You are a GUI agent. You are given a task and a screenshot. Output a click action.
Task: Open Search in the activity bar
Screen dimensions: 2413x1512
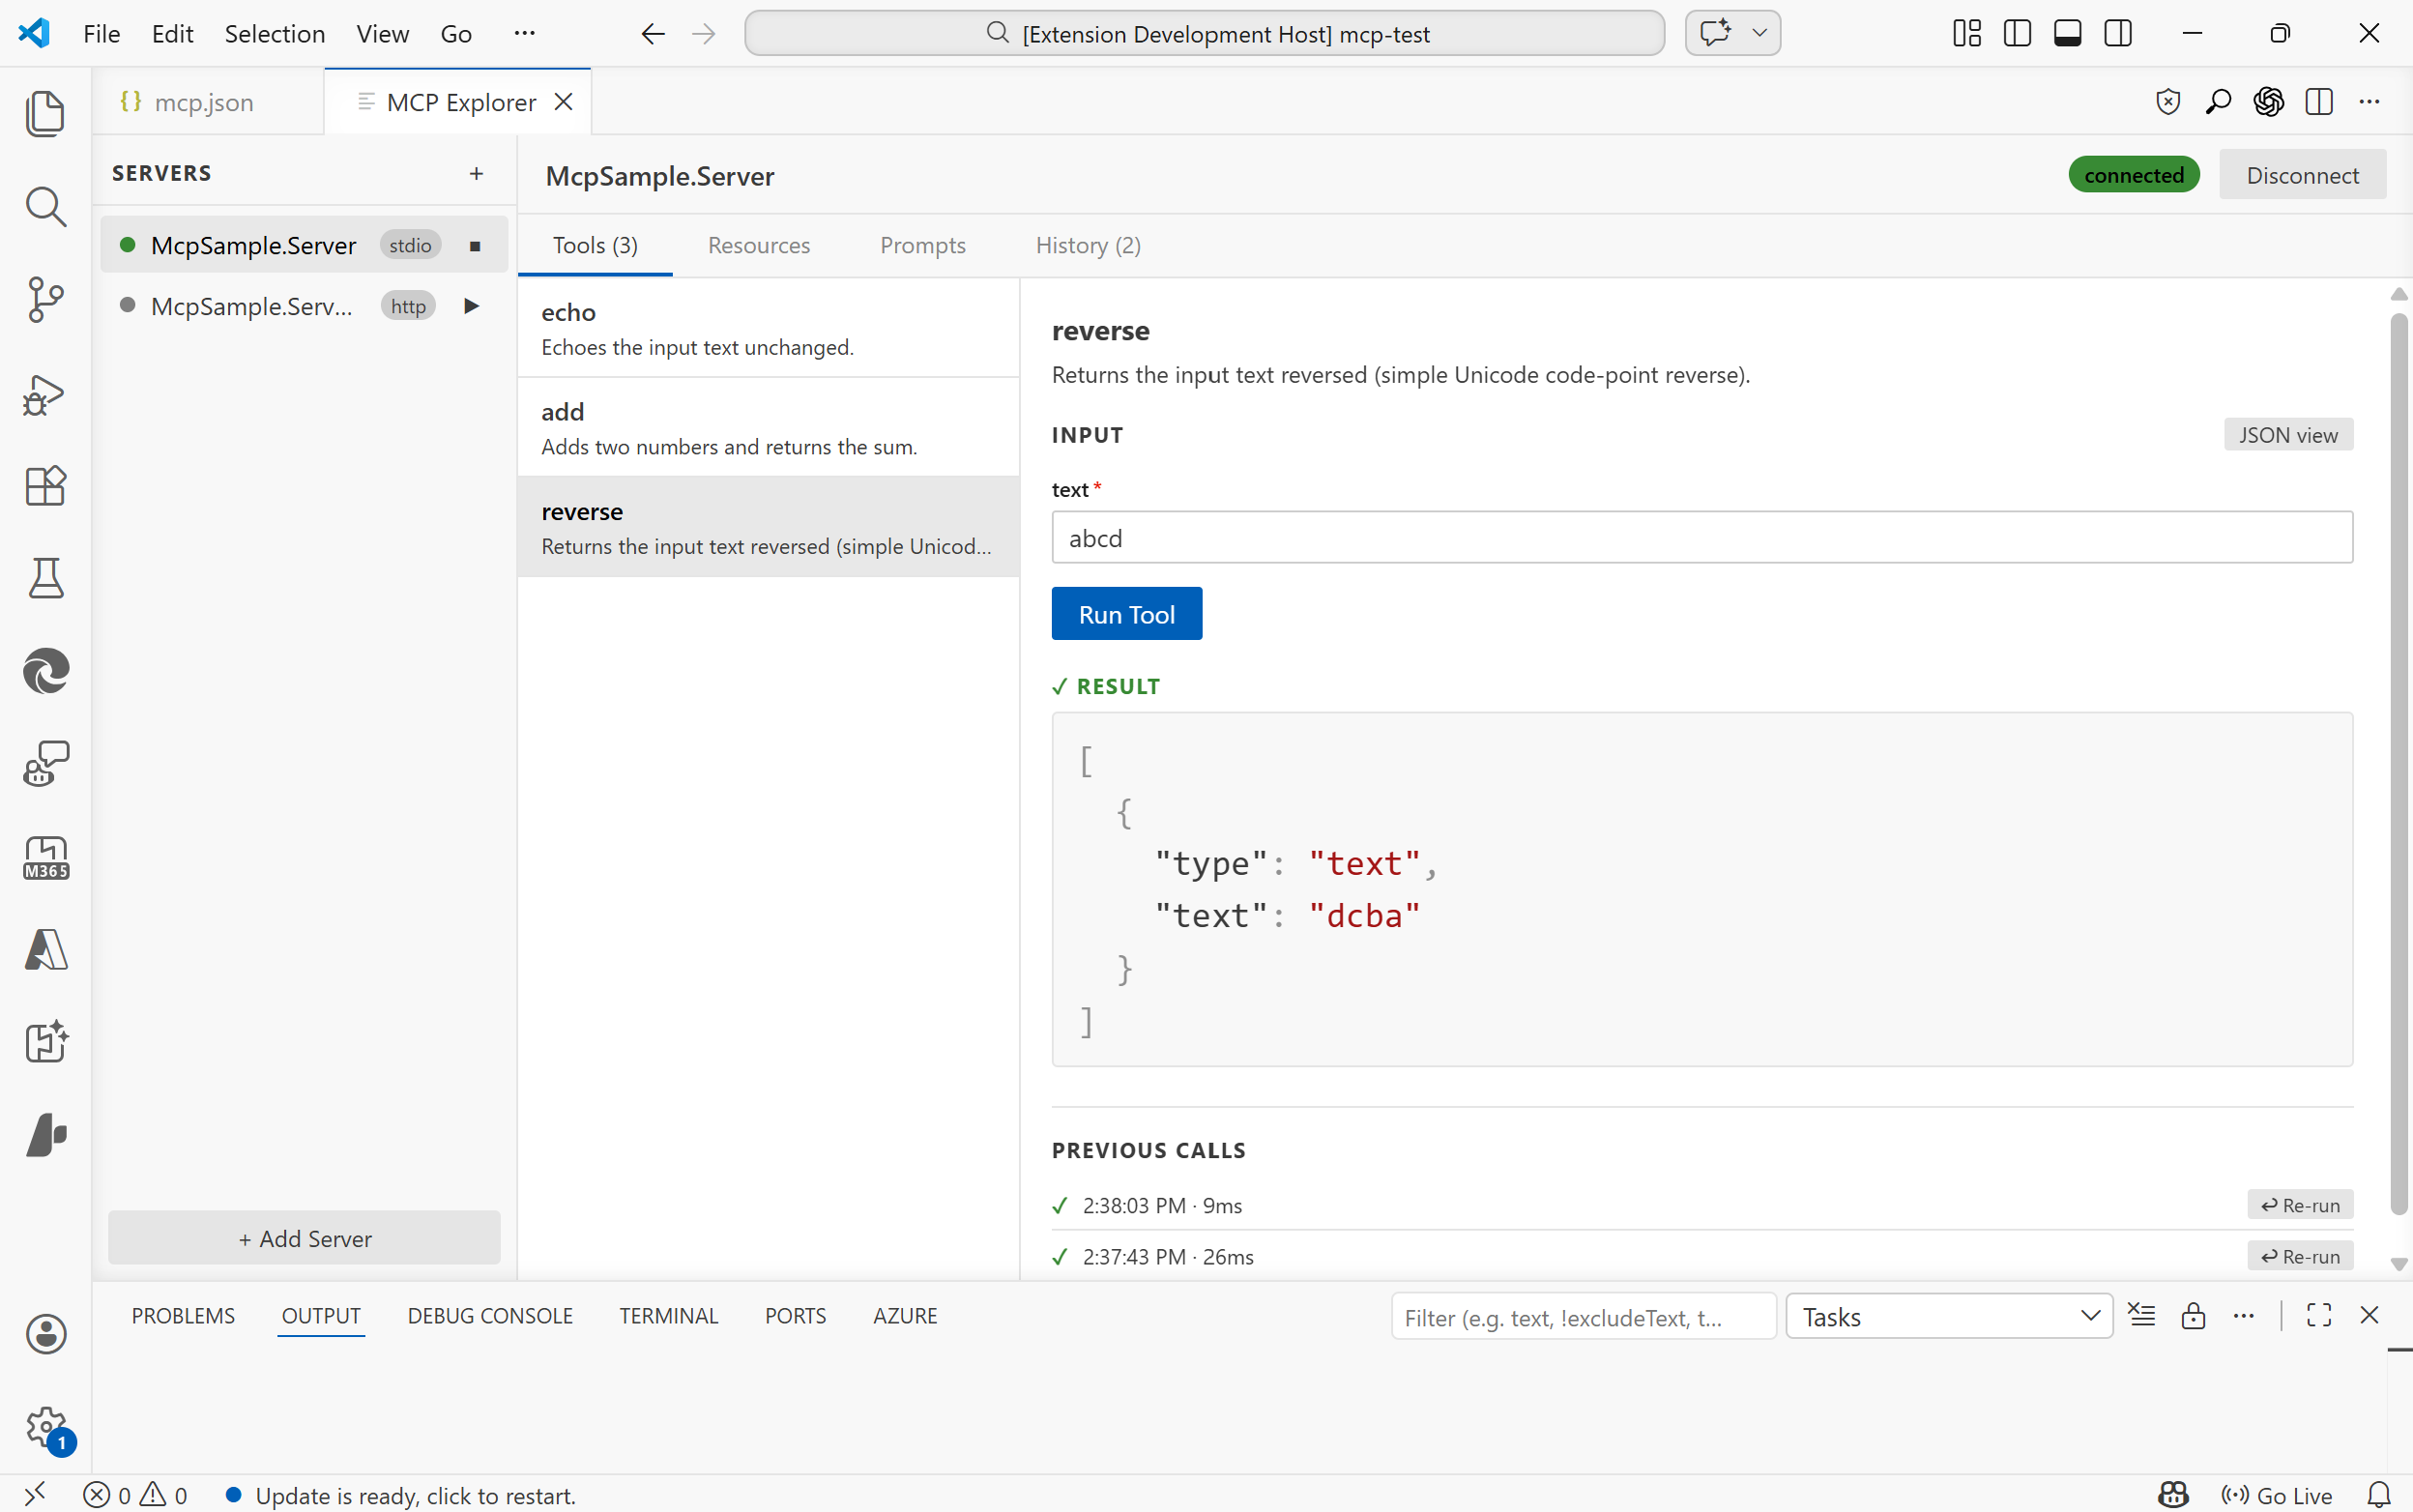point(46,207)
